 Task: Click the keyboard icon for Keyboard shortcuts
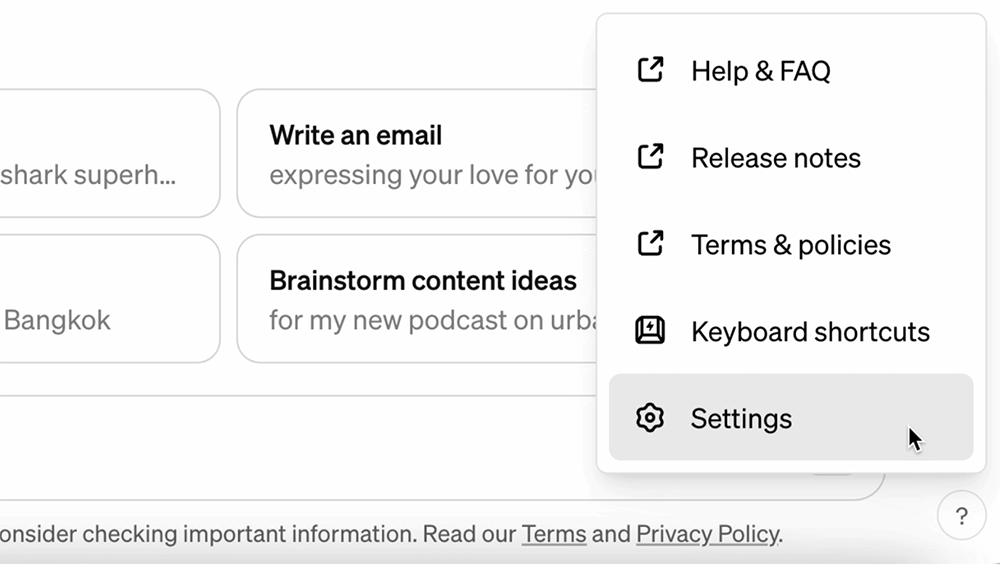650,330
